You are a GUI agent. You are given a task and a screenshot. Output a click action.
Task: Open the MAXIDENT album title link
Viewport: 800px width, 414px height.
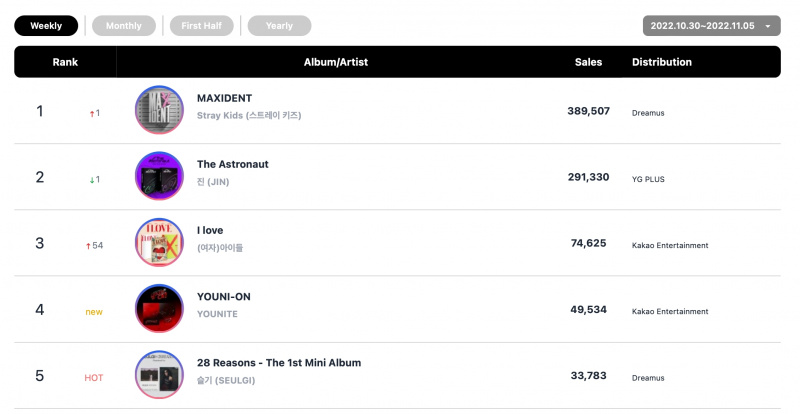point(224,98)
